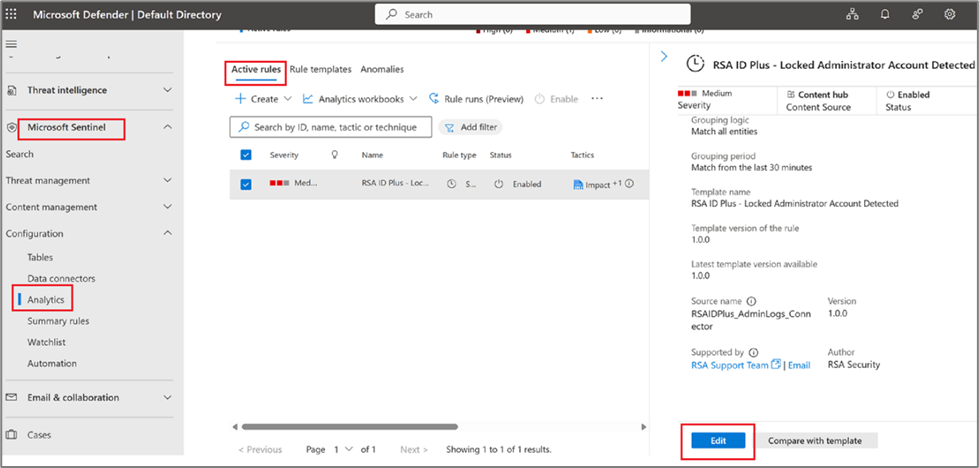Viewport: 979px width, 468px height.
Task: Click the hamburger navigation menu icon
Action: 12,45
